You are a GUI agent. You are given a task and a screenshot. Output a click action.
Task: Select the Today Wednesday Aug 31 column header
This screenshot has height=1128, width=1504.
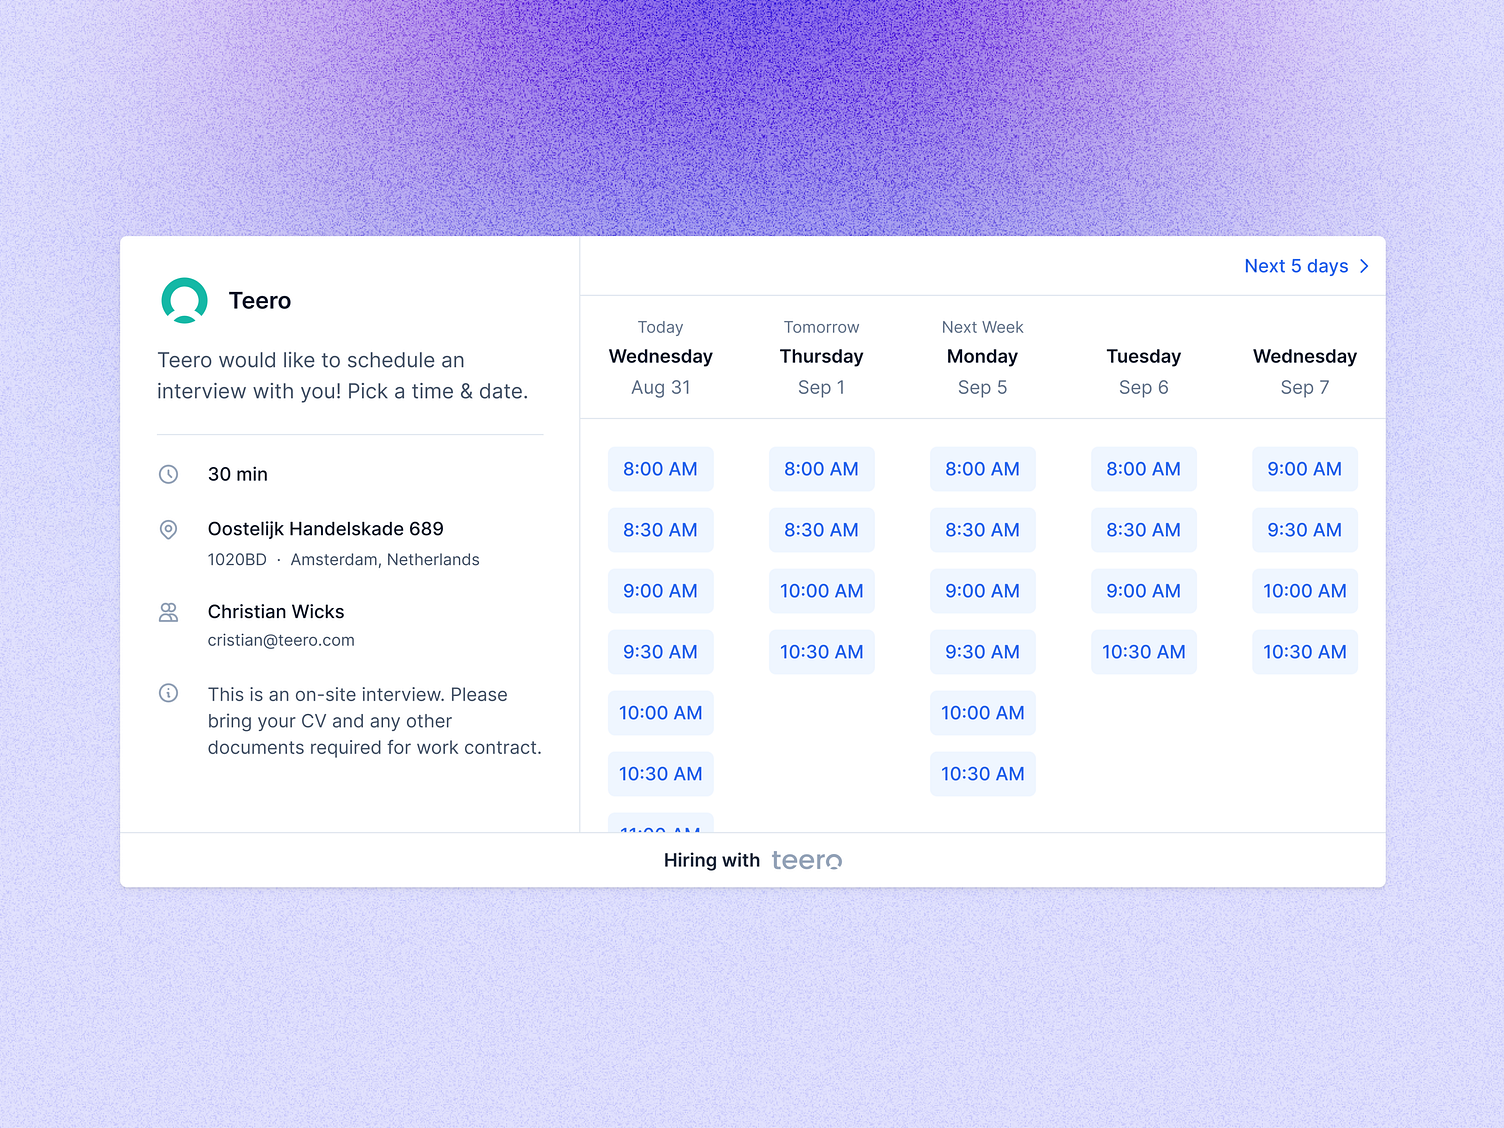coord(660,357)
